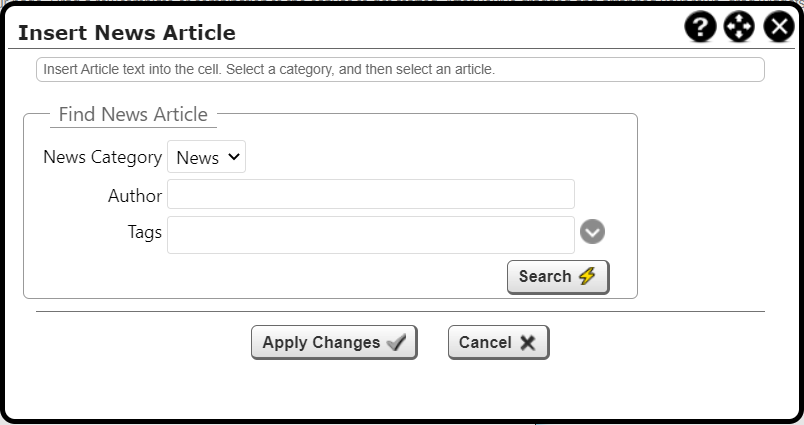The height and width of the screenshot is (425, 804).
Task: Click the Apply Changes button
Action: (x=333, y=342)
